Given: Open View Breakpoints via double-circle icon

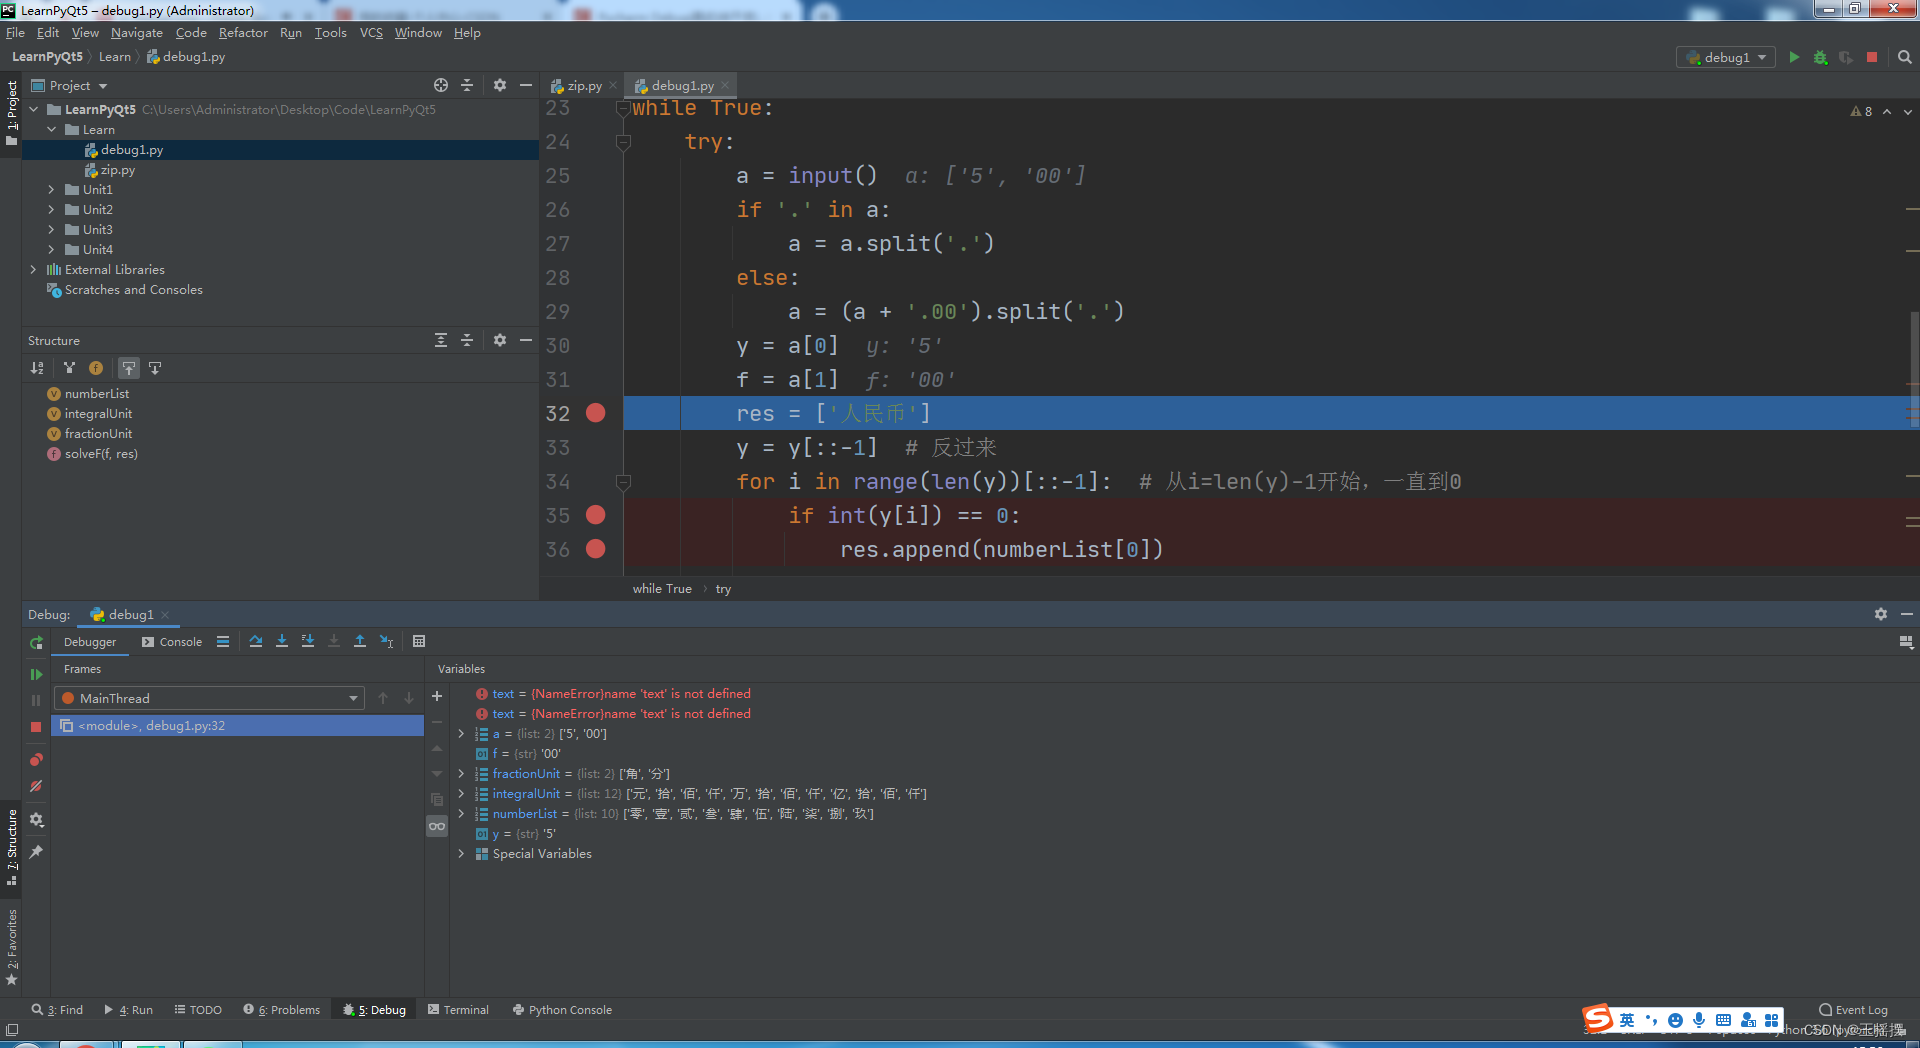Looking at the screenshot, I should click(36, 759).
